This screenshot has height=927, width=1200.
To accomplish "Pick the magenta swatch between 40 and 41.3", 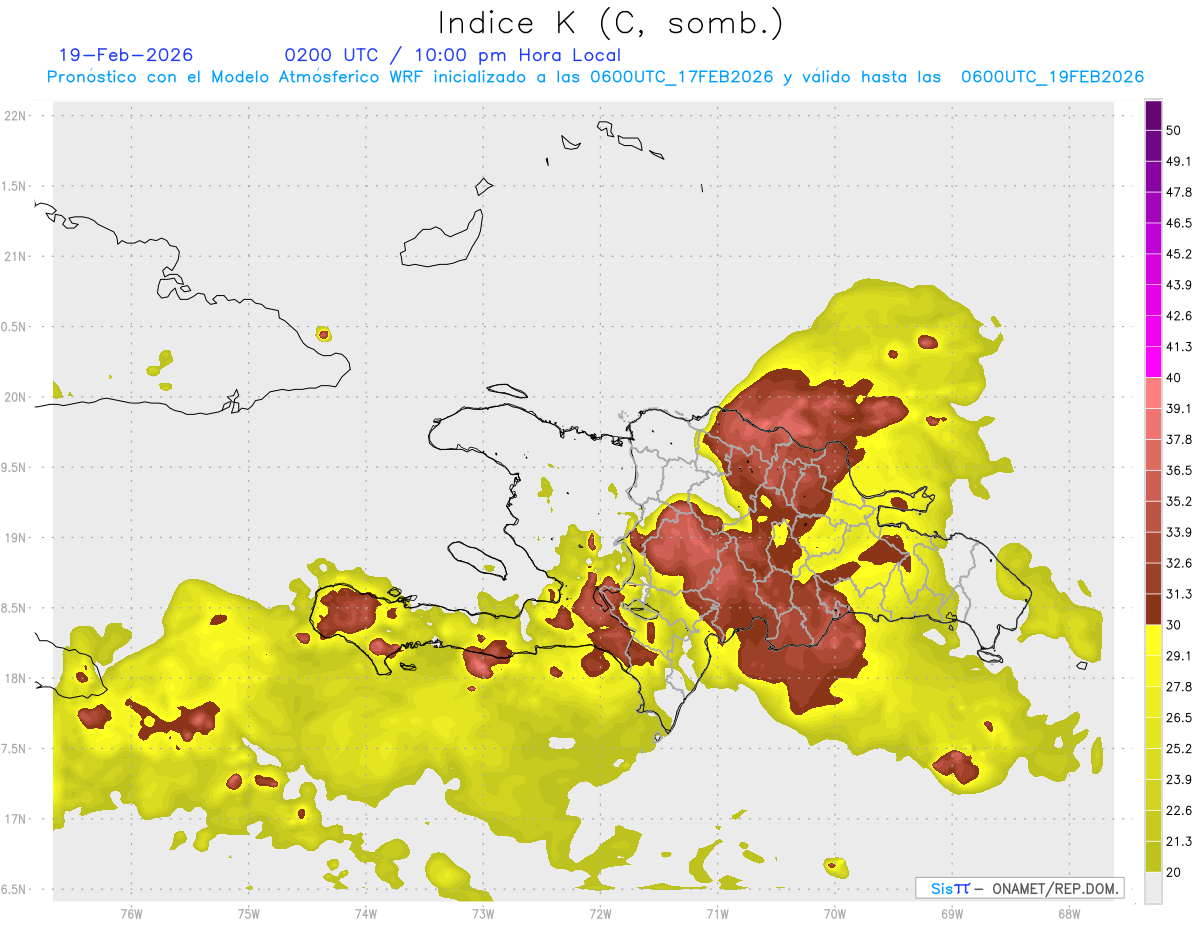I will (1153, 363).
